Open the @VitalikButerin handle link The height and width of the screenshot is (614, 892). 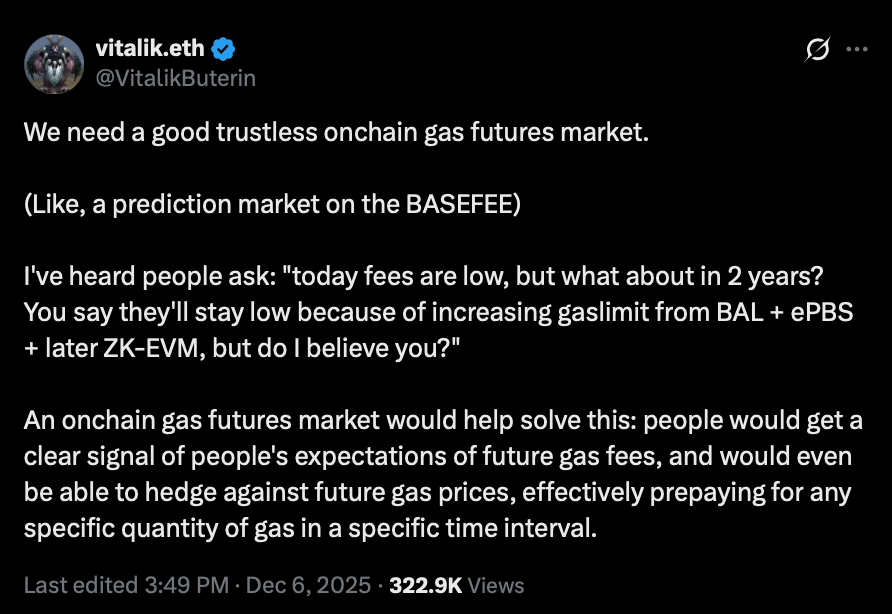click(174, 77)
